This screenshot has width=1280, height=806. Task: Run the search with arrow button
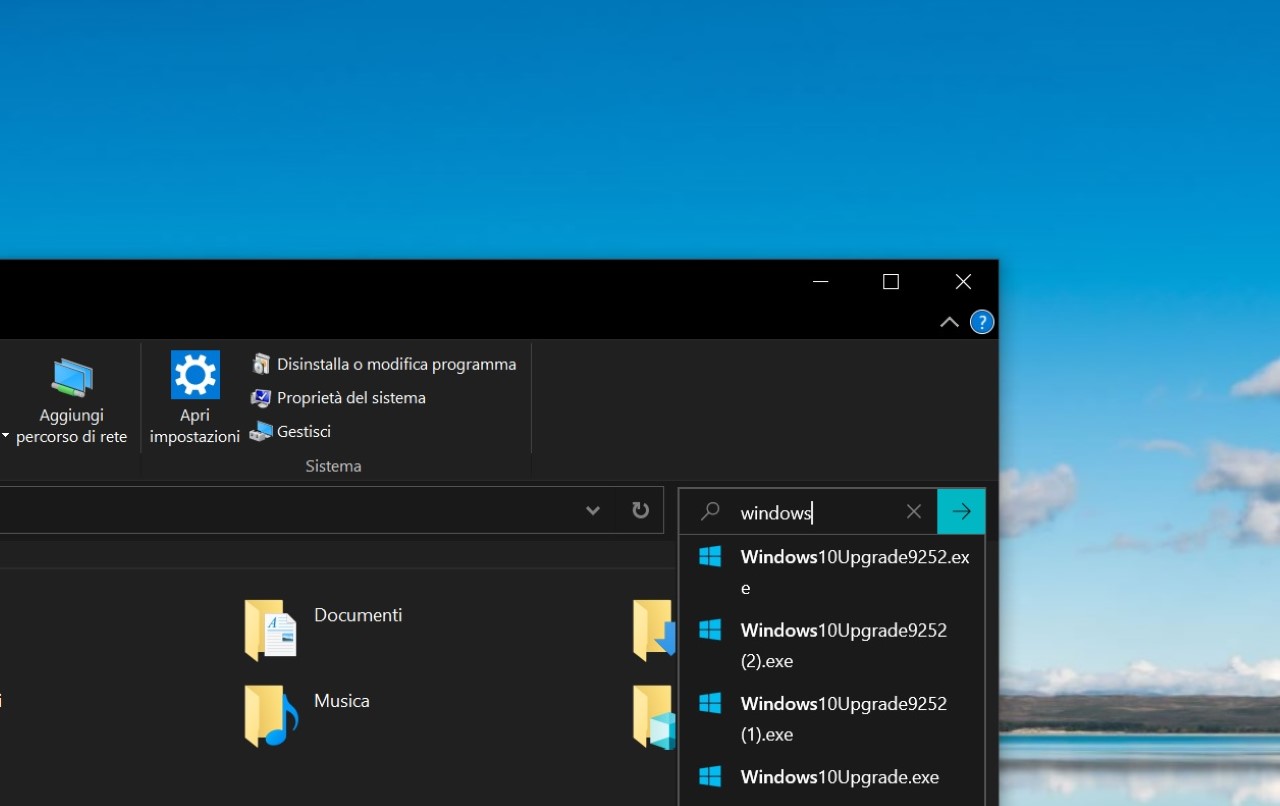coord(961,512)
